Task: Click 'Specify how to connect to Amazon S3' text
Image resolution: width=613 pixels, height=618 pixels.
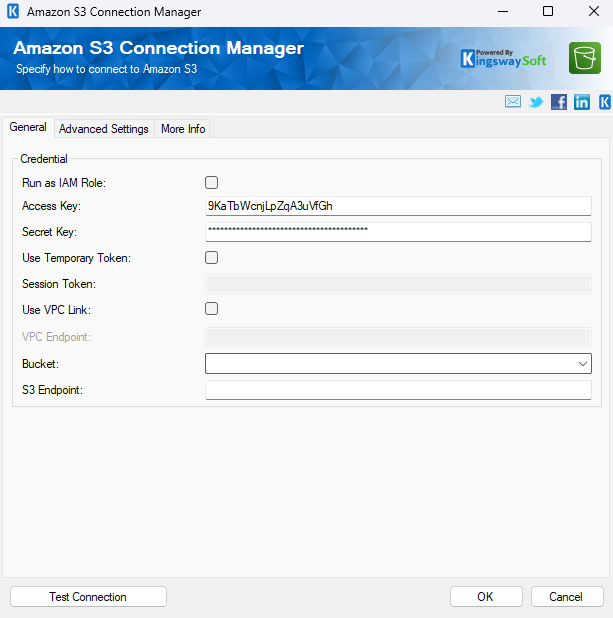Action: coord(106,69)
